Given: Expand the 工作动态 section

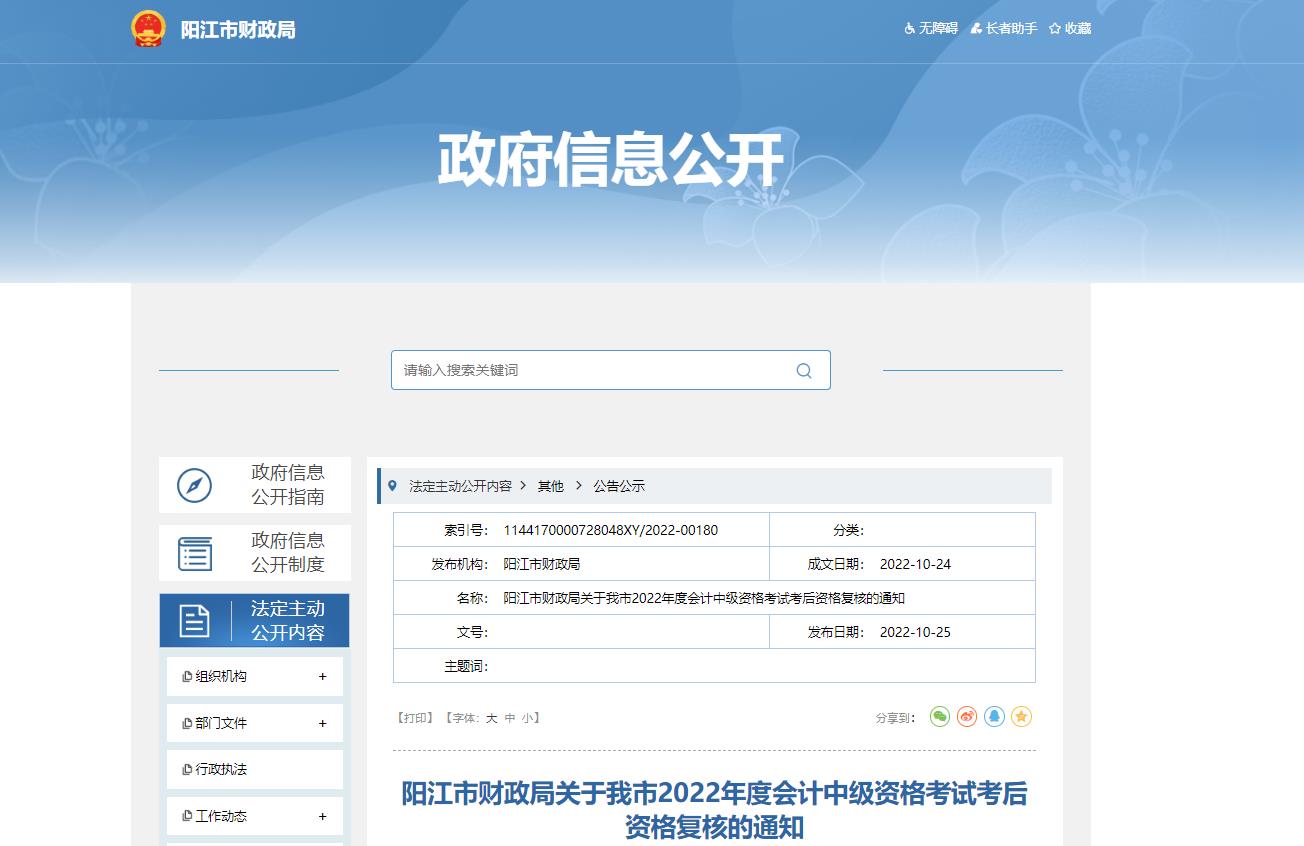Looking at the screenshot, I should [254, 816].
